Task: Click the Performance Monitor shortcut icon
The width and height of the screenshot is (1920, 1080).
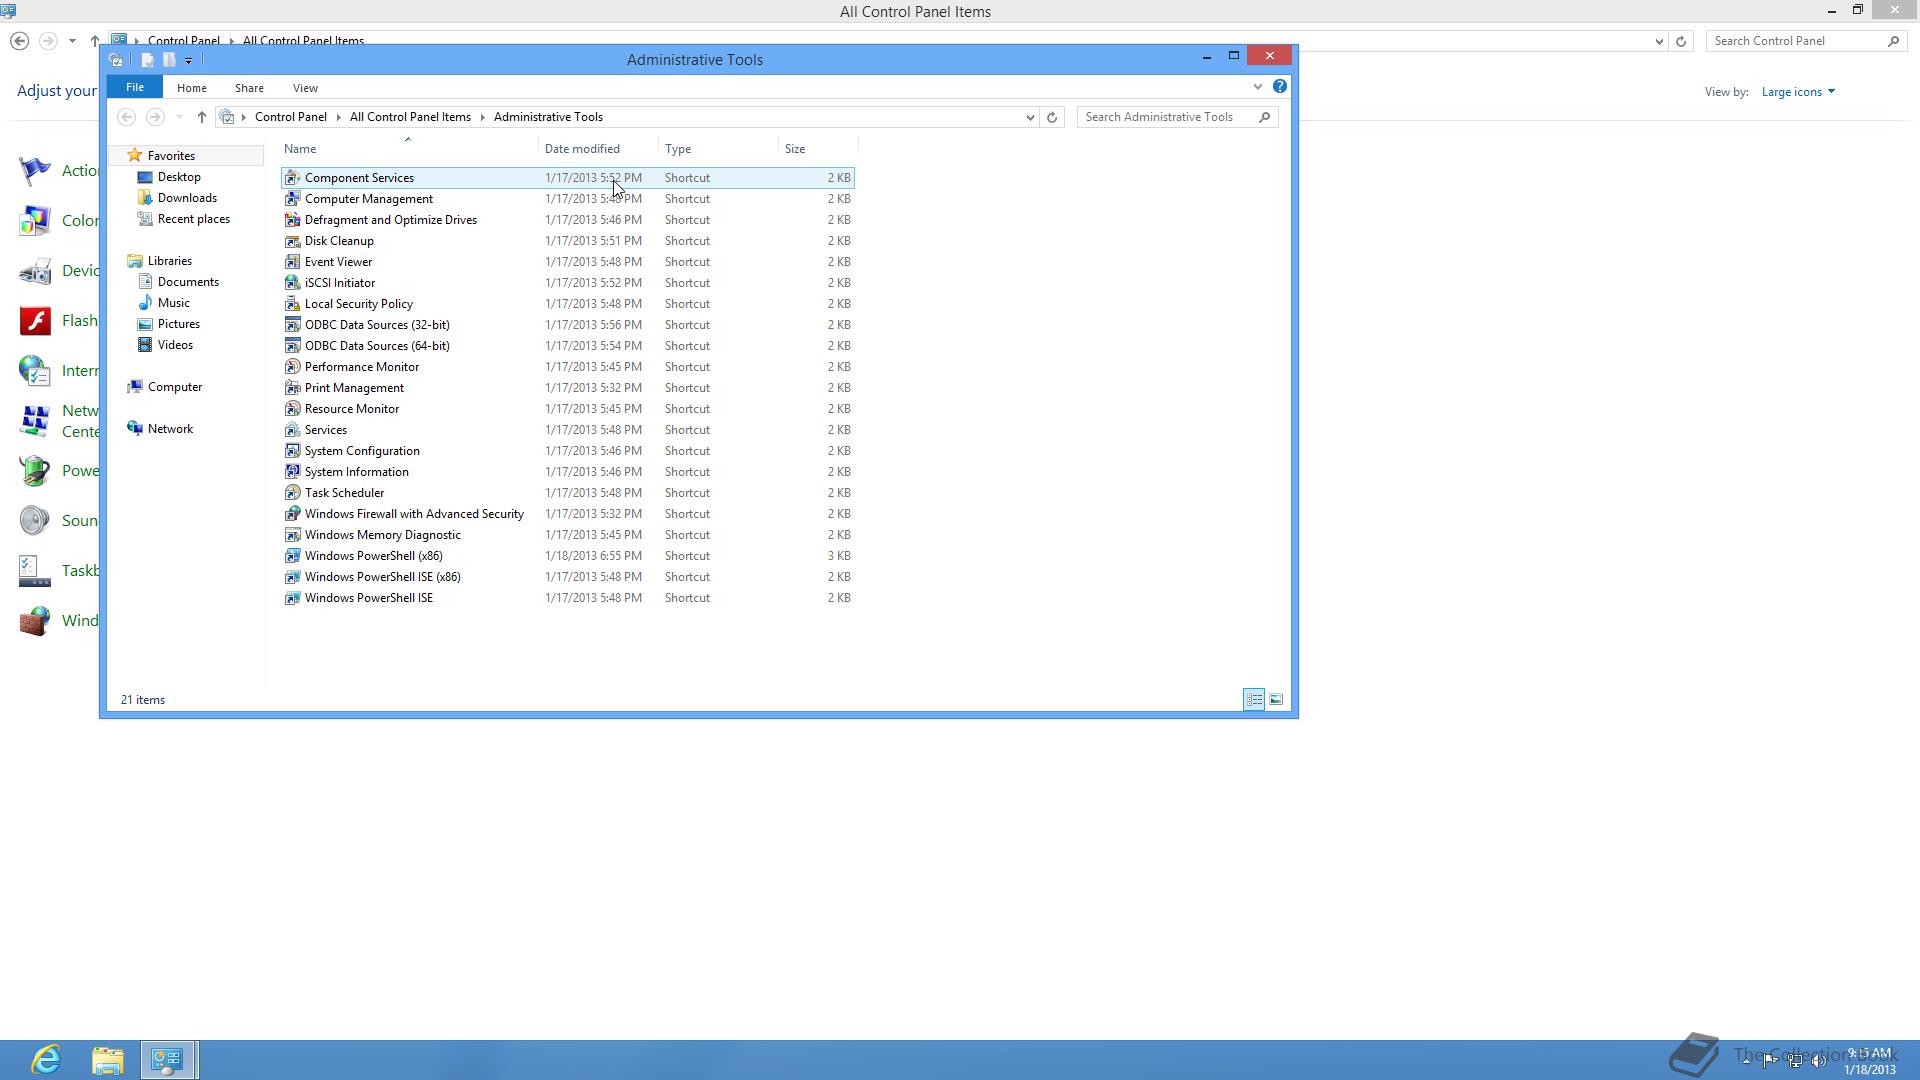Action: 292,367
